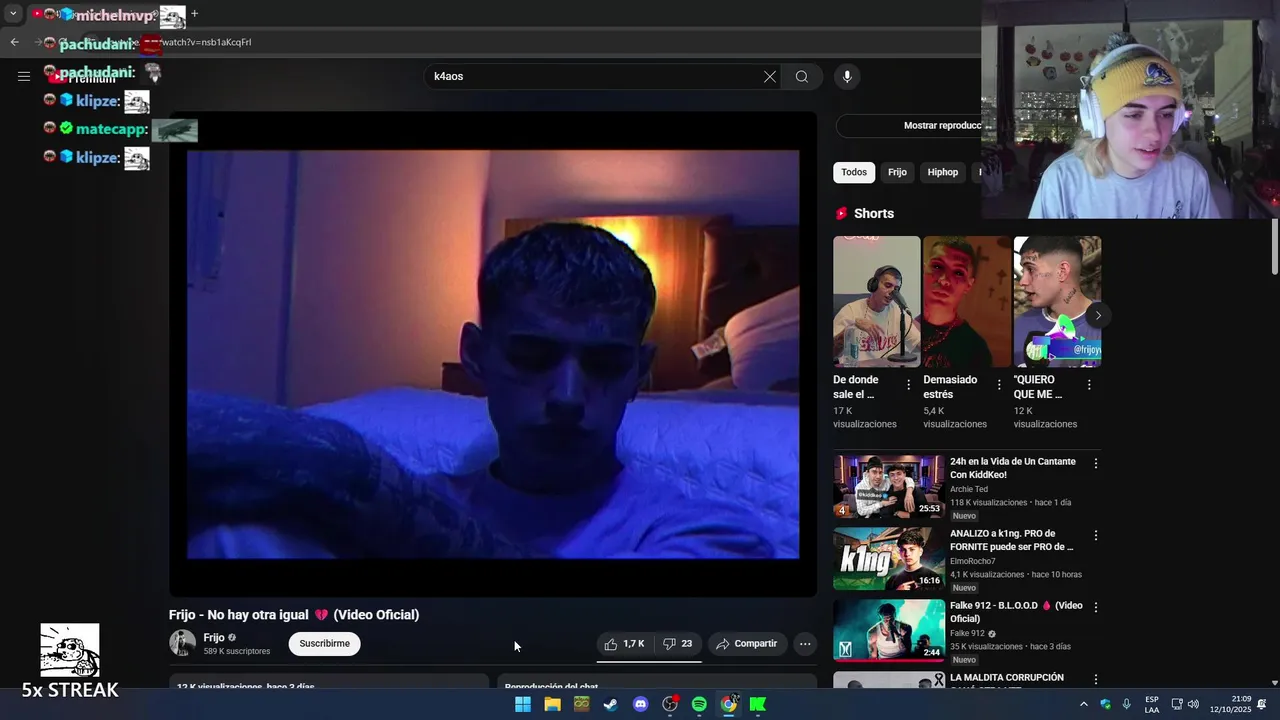1280x720 pixels.
Task: Click the magnifier search button
Action: click(802, 77)
